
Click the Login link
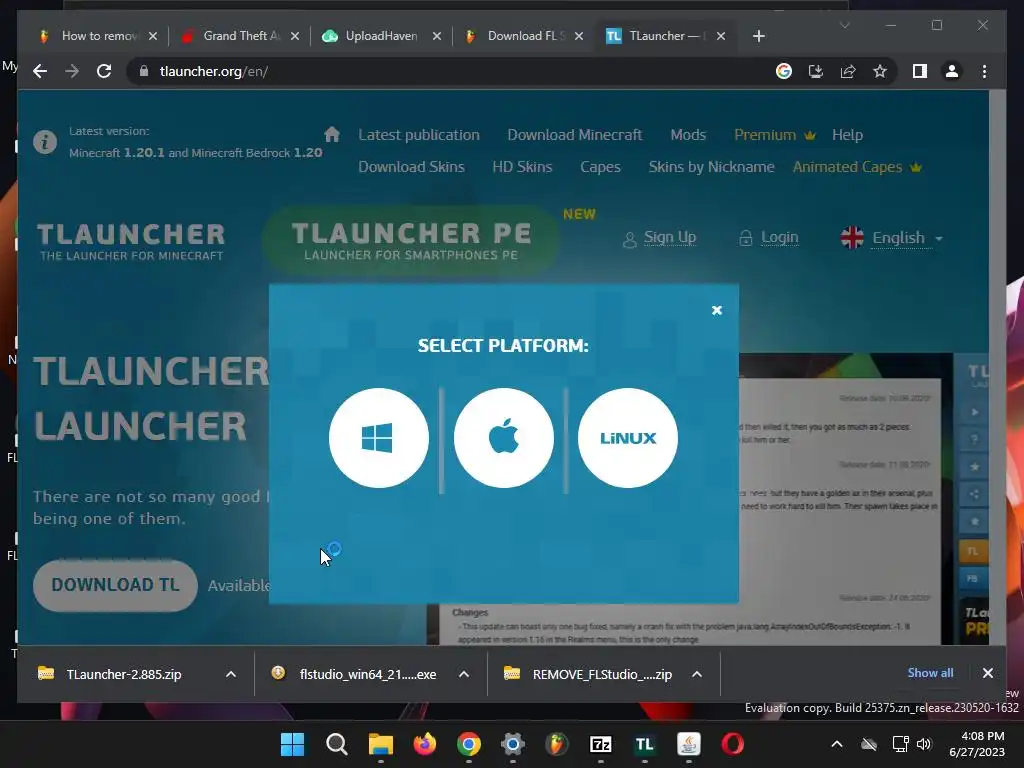click(769, 238)
